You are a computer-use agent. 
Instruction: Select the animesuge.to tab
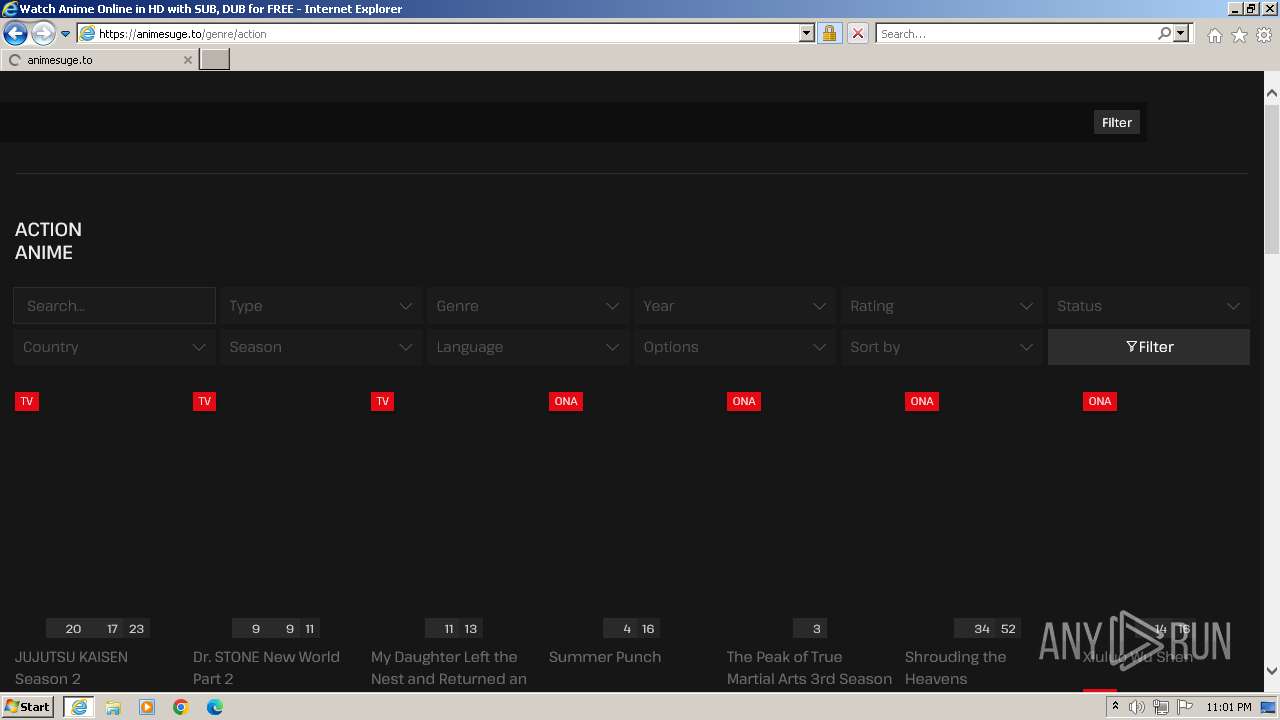98,60
